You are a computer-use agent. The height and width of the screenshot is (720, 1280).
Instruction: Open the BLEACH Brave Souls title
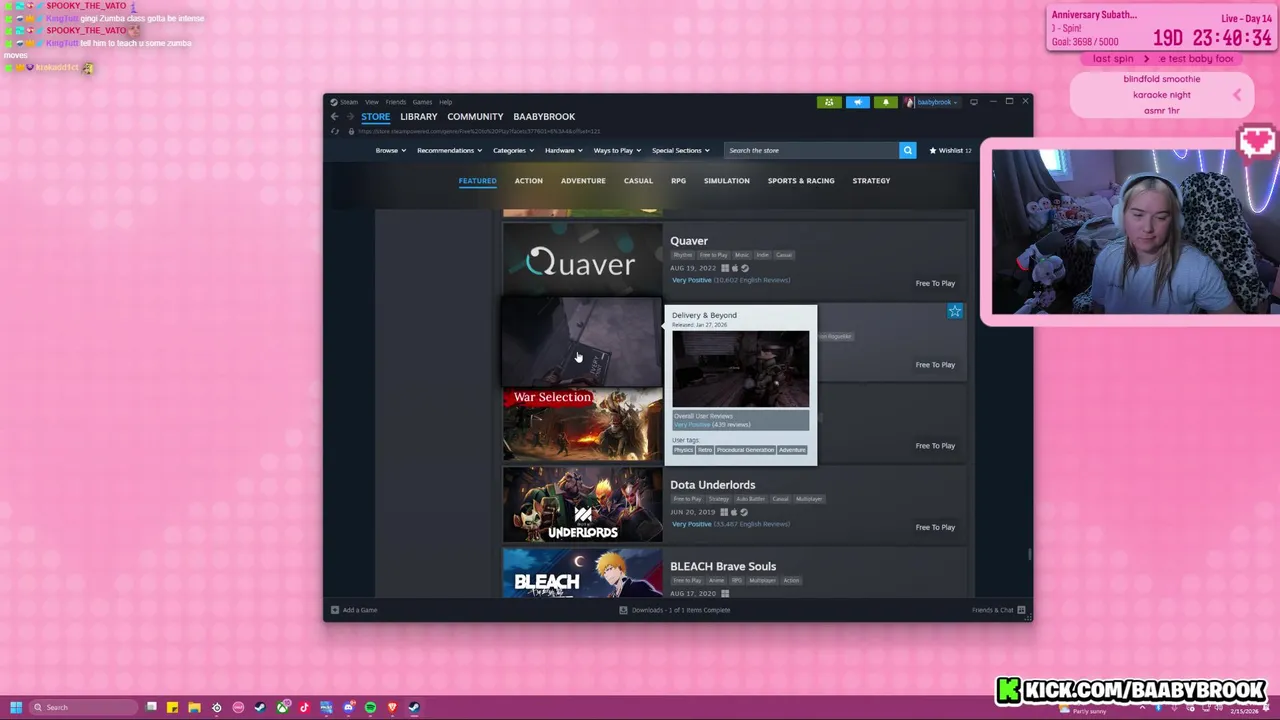click(723, 566)
